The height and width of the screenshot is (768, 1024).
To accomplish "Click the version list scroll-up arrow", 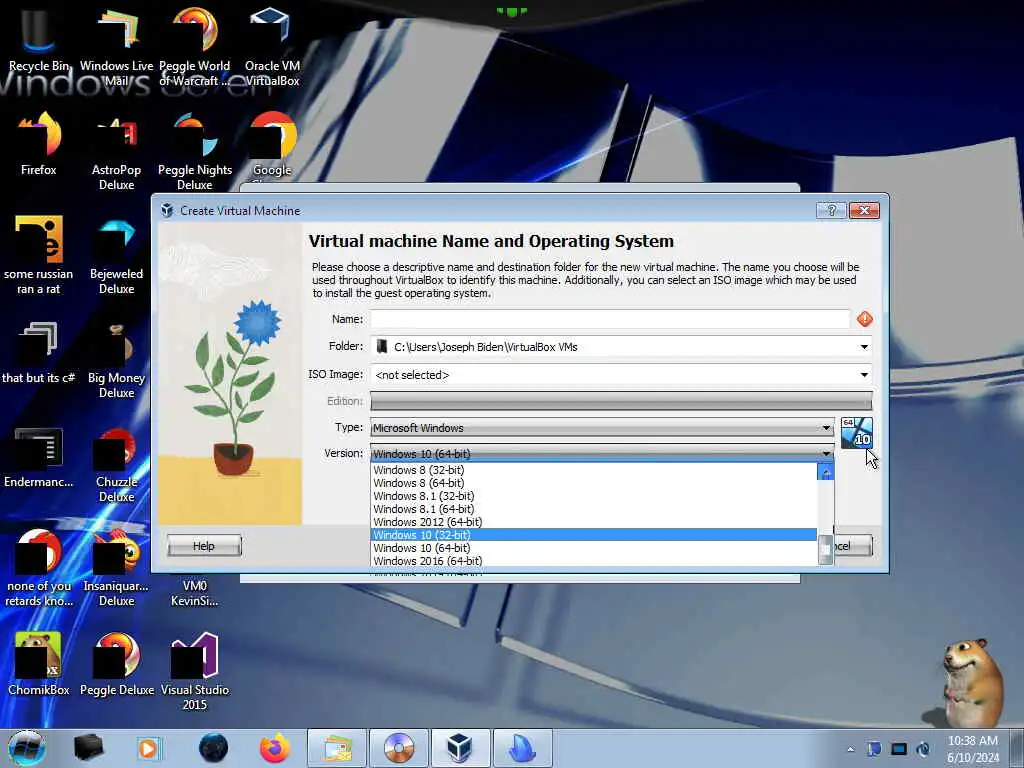I will (825, 472).
